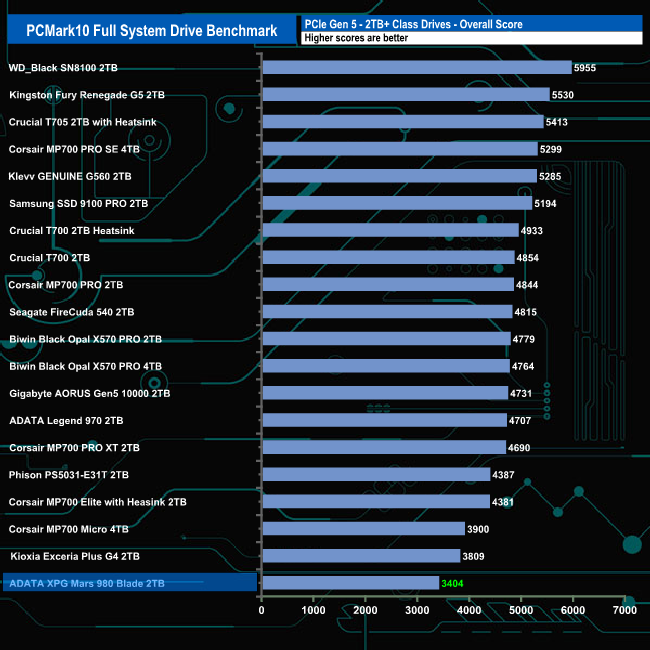Click the 6000 axis label
The width and height of the screenshot is (650, 650).
[x=573, y=610]
